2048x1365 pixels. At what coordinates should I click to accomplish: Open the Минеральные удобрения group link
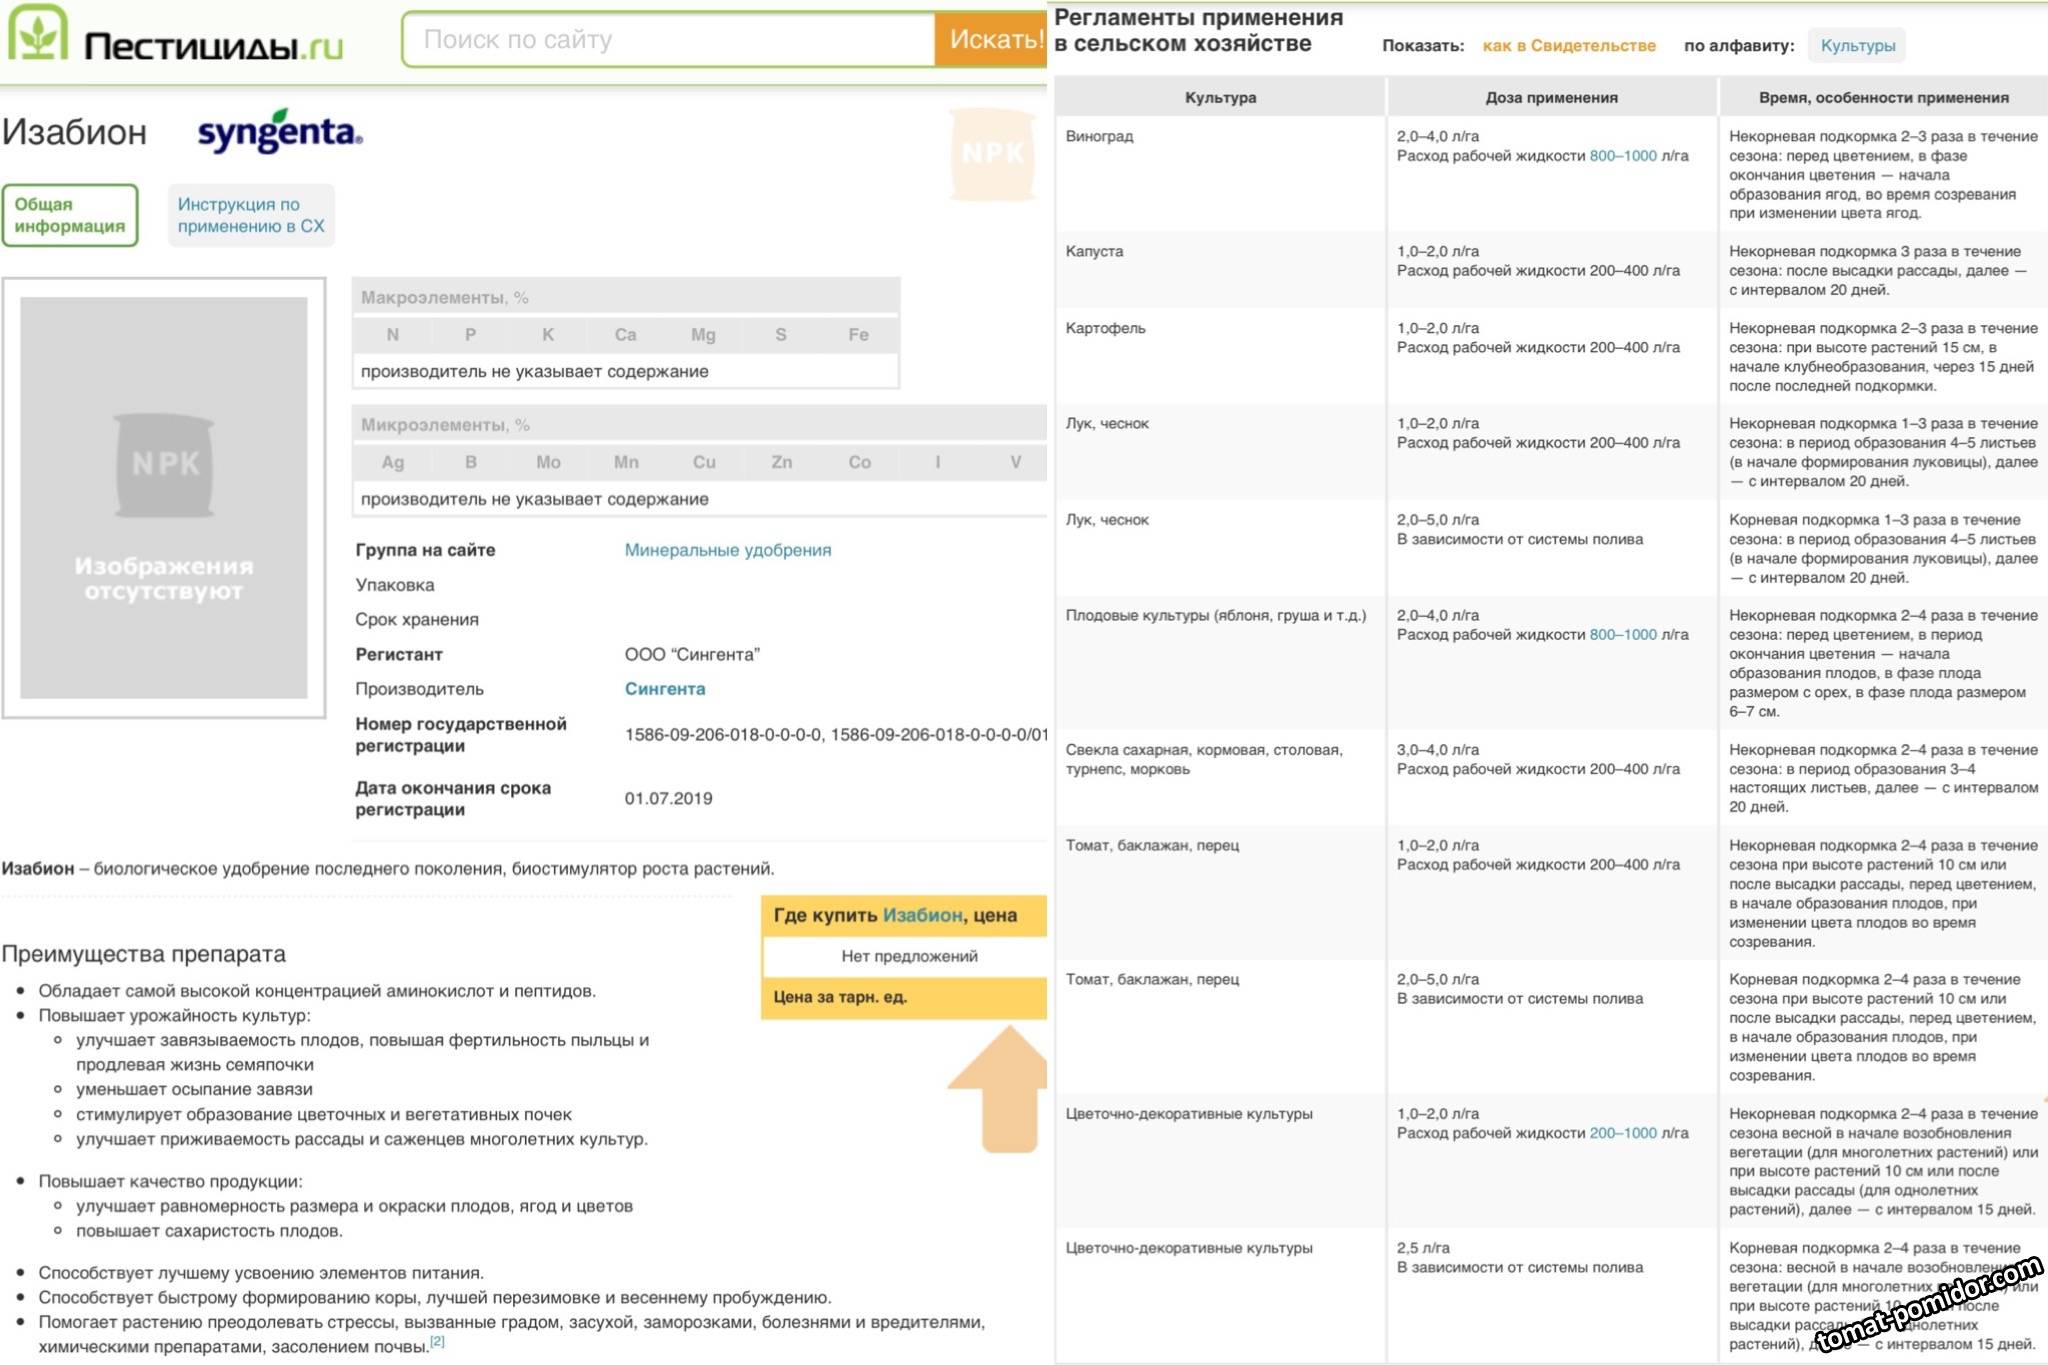click(x=727, y=550)
